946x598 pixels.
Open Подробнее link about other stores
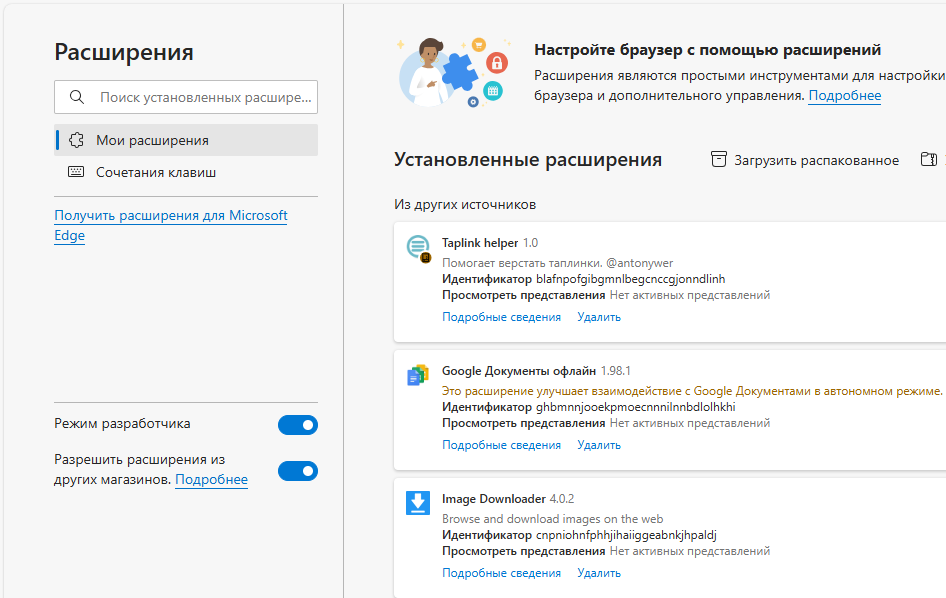[x=211, y=479]
